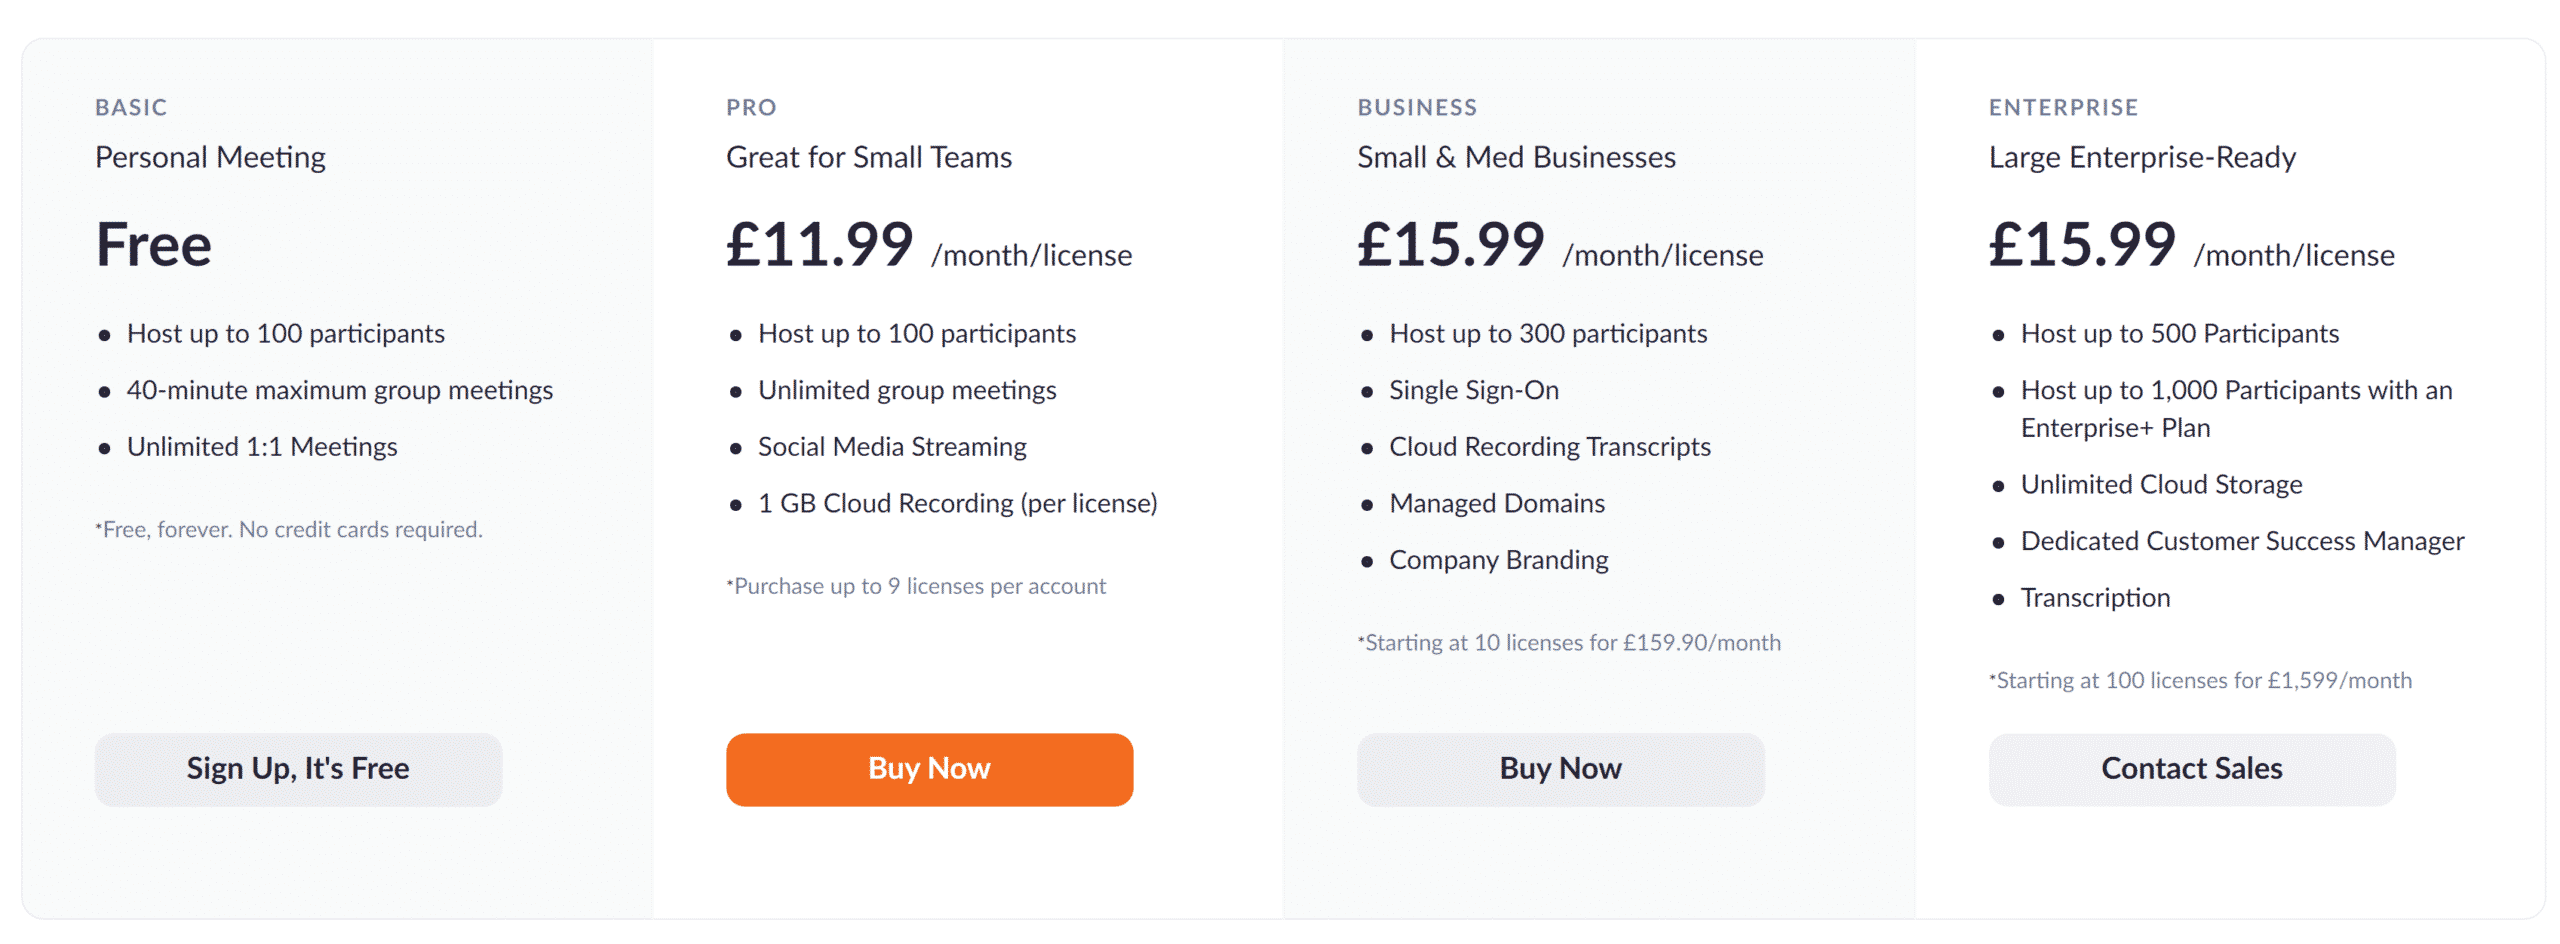Viewport: 2560px width, 944px height.
Task: Click the Sign Up, It's Free button
Action: (x=297, y=768)
